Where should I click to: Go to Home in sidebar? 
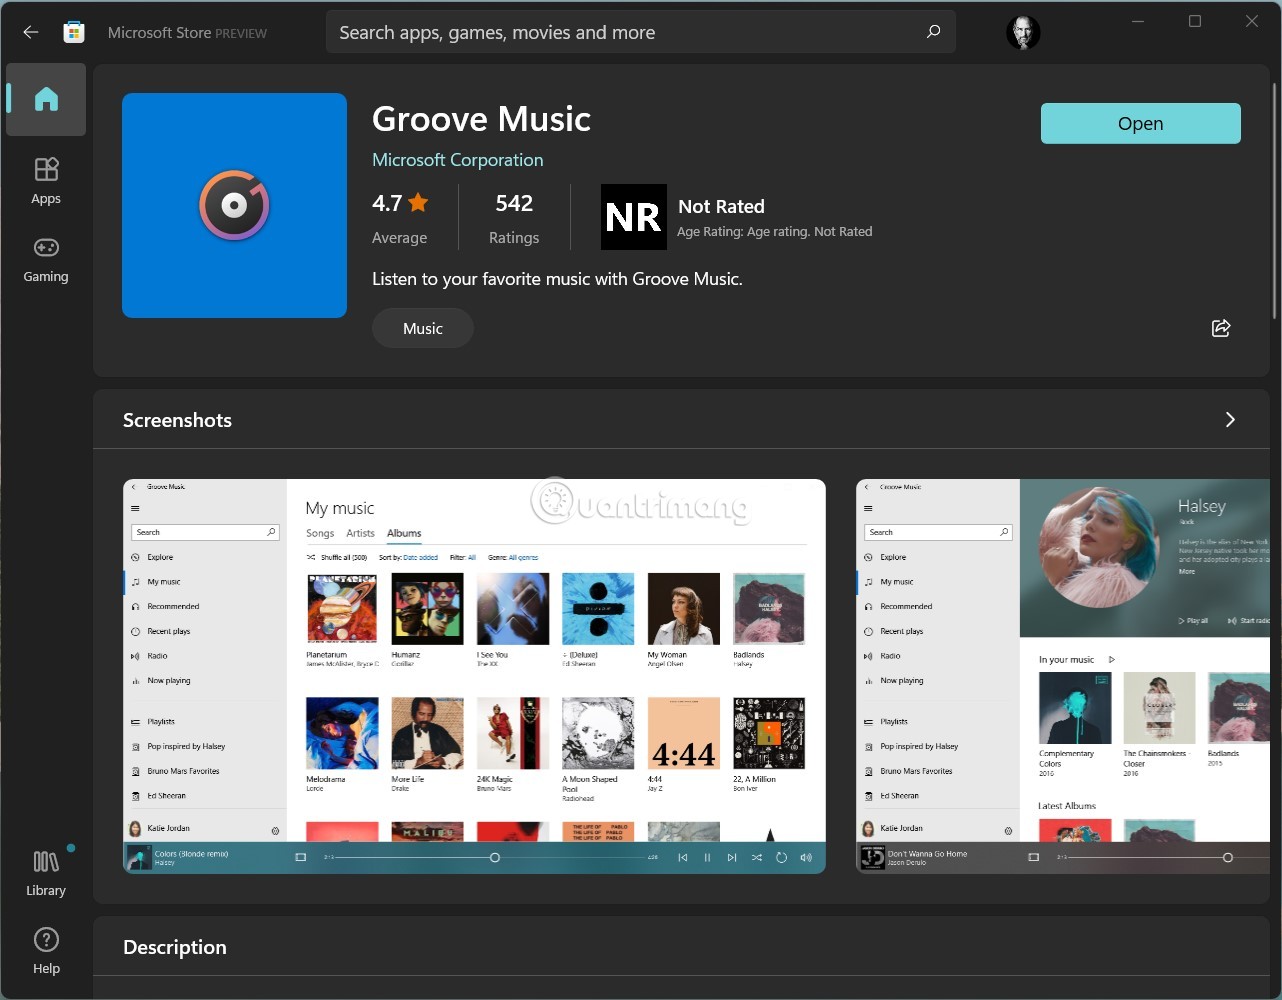[46, 99]
